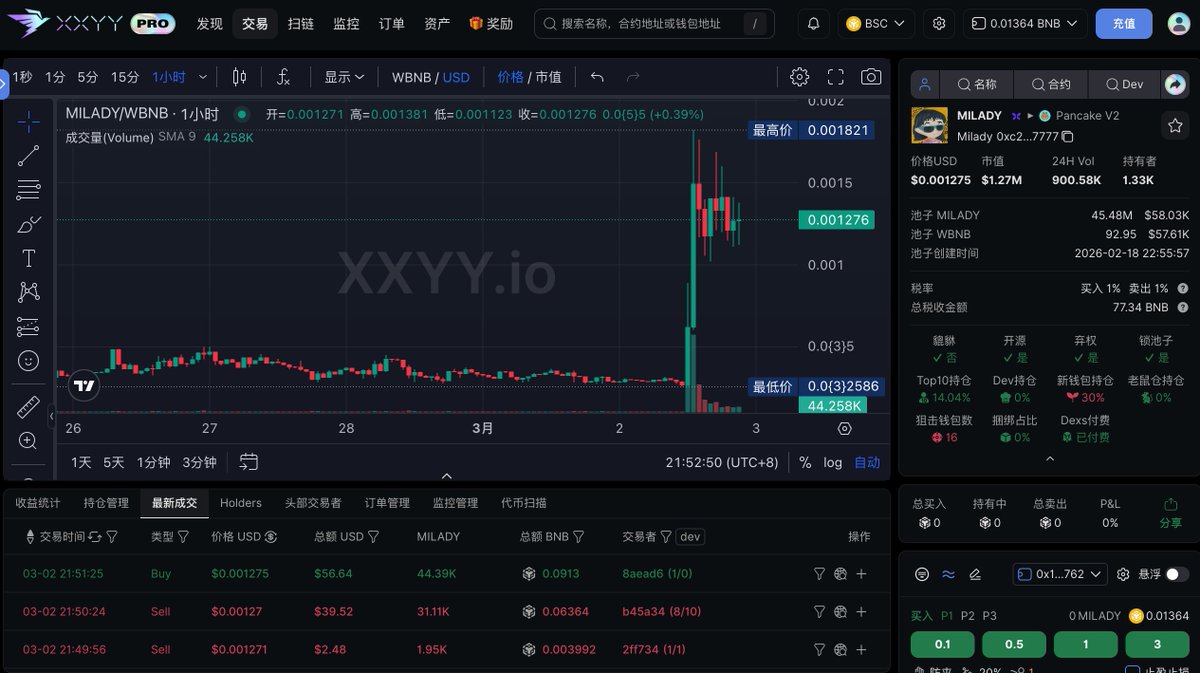
Task: Switch chart to 市值 market cap view
Action: point(548,77)
